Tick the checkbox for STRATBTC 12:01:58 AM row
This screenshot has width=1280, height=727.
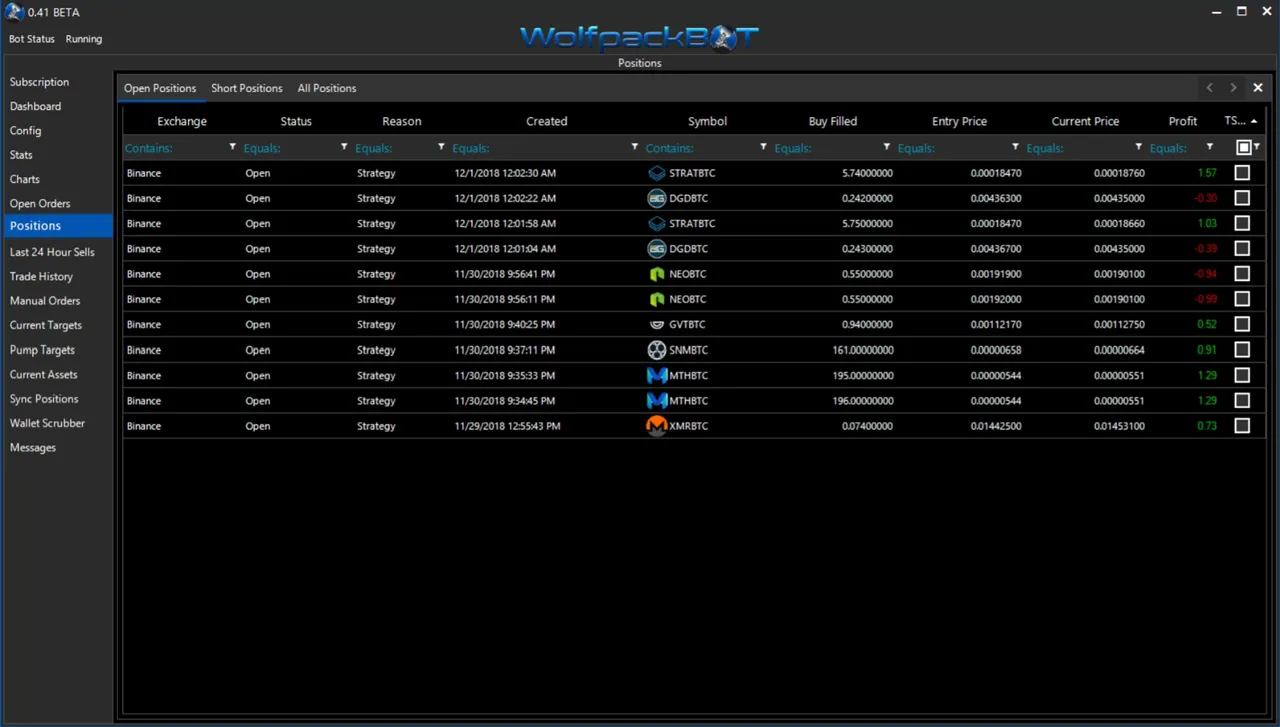tap(1242, 223)
